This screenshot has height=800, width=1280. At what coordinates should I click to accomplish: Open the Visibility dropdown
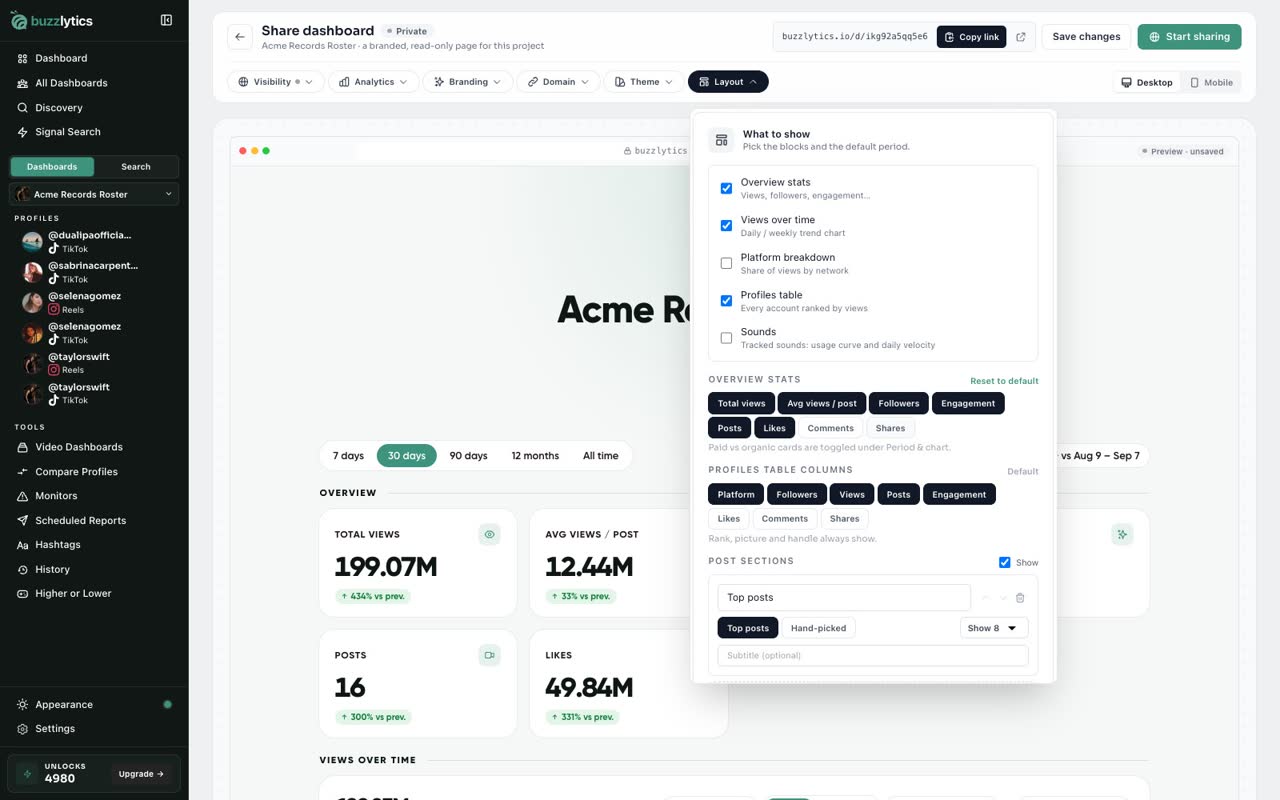(276, 82)
